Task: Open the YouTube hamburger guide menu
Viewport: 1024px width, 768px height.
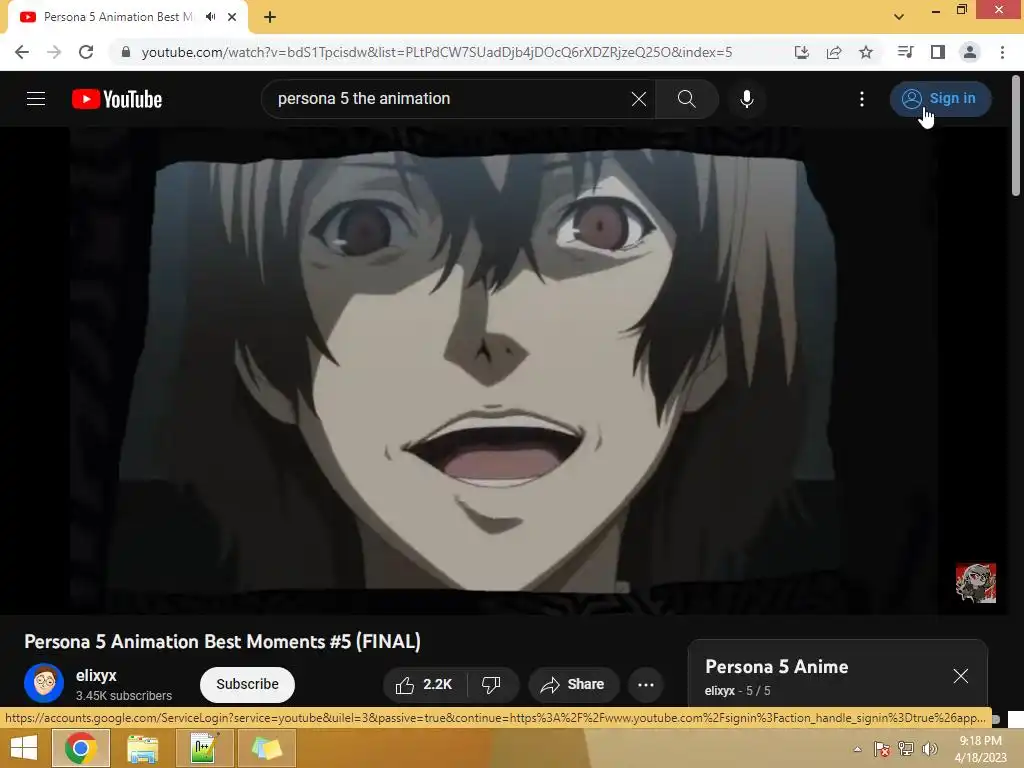Action: pos(36,99)
